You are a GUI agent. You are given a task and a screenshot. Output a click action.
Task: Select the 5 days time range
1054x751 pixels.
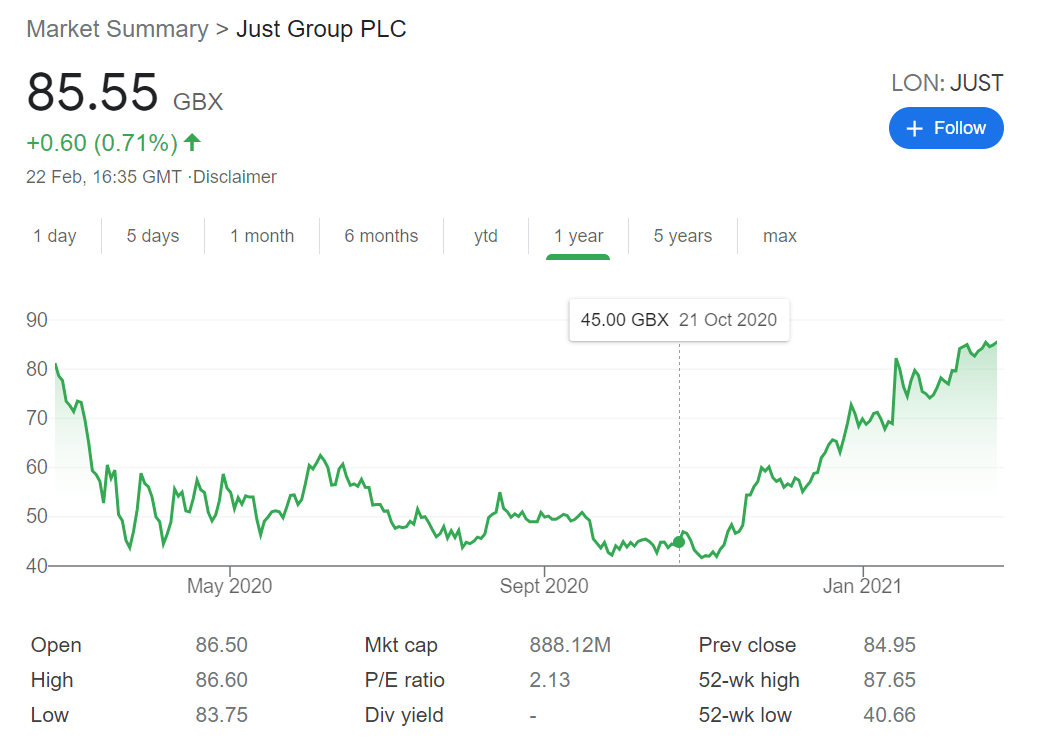point(152,236)
